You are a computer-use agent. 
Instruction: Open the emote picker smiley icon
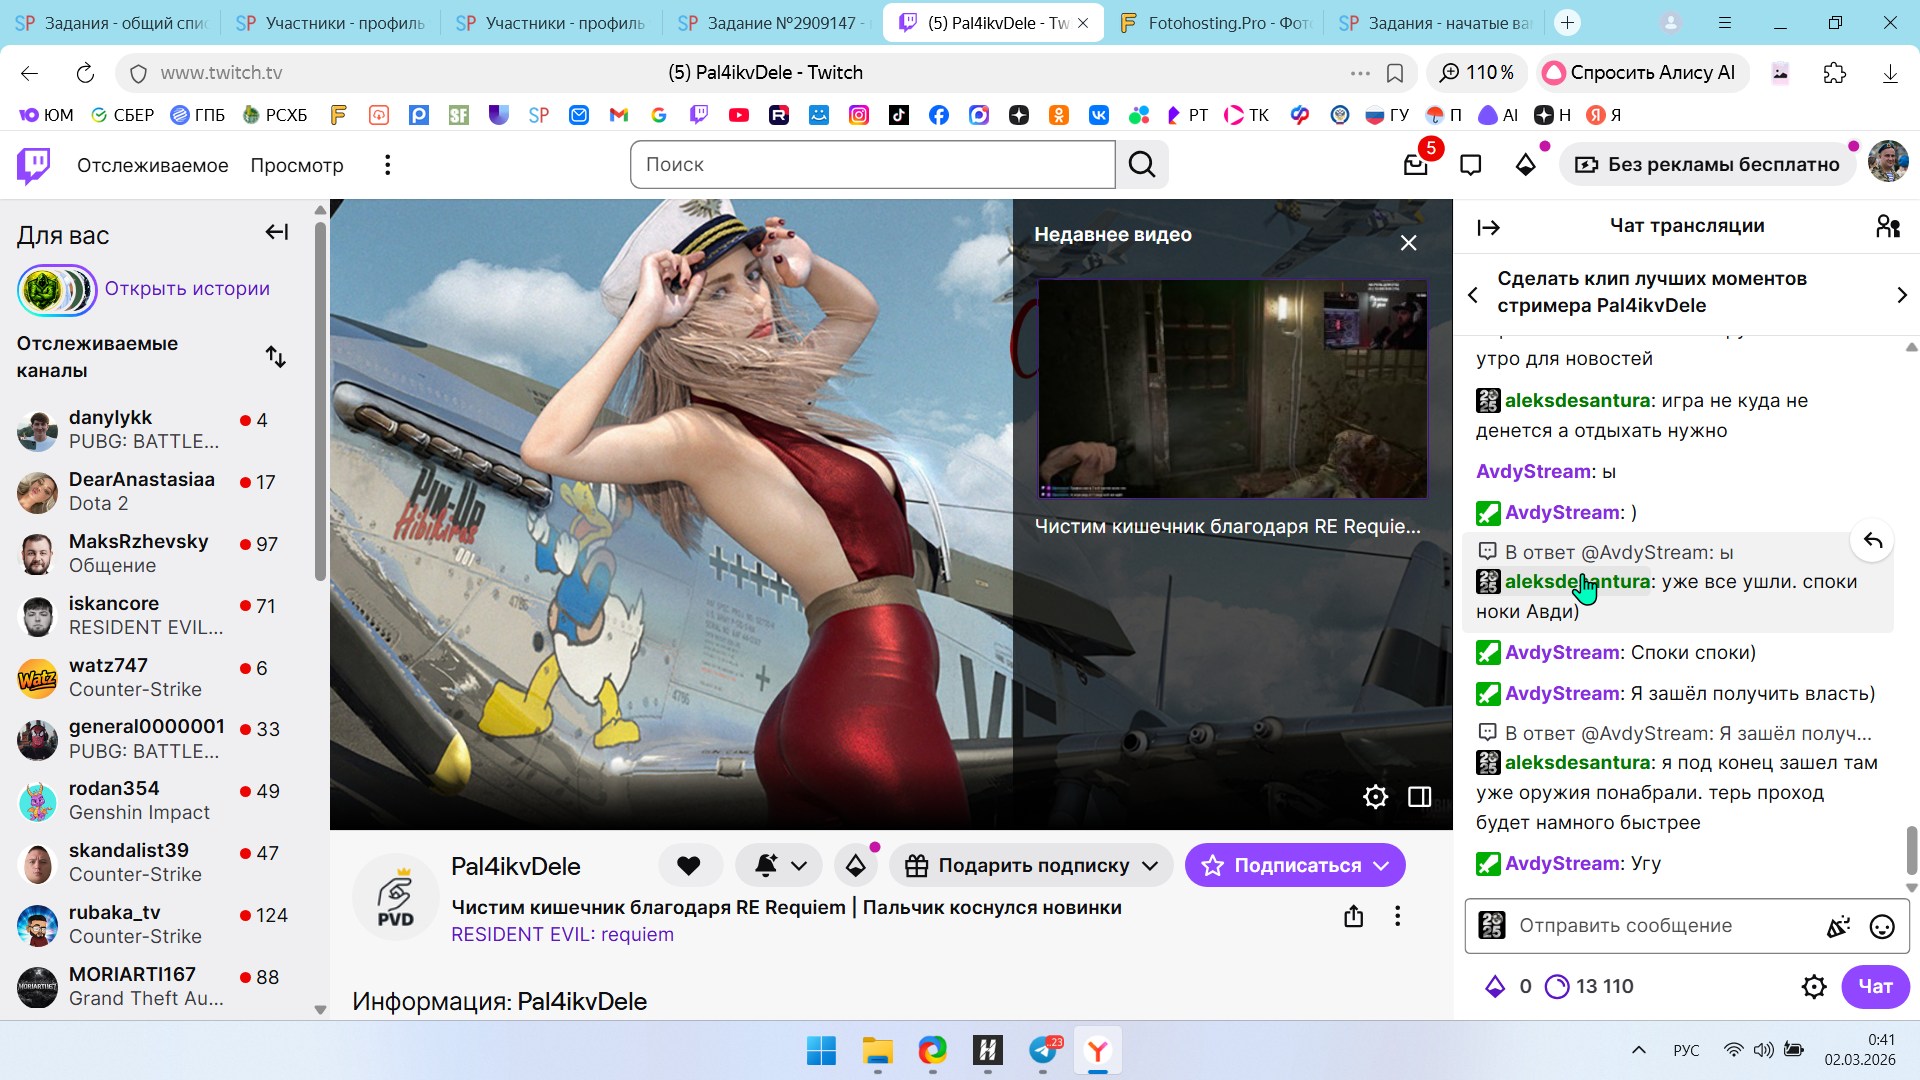tap(1881, 927)
